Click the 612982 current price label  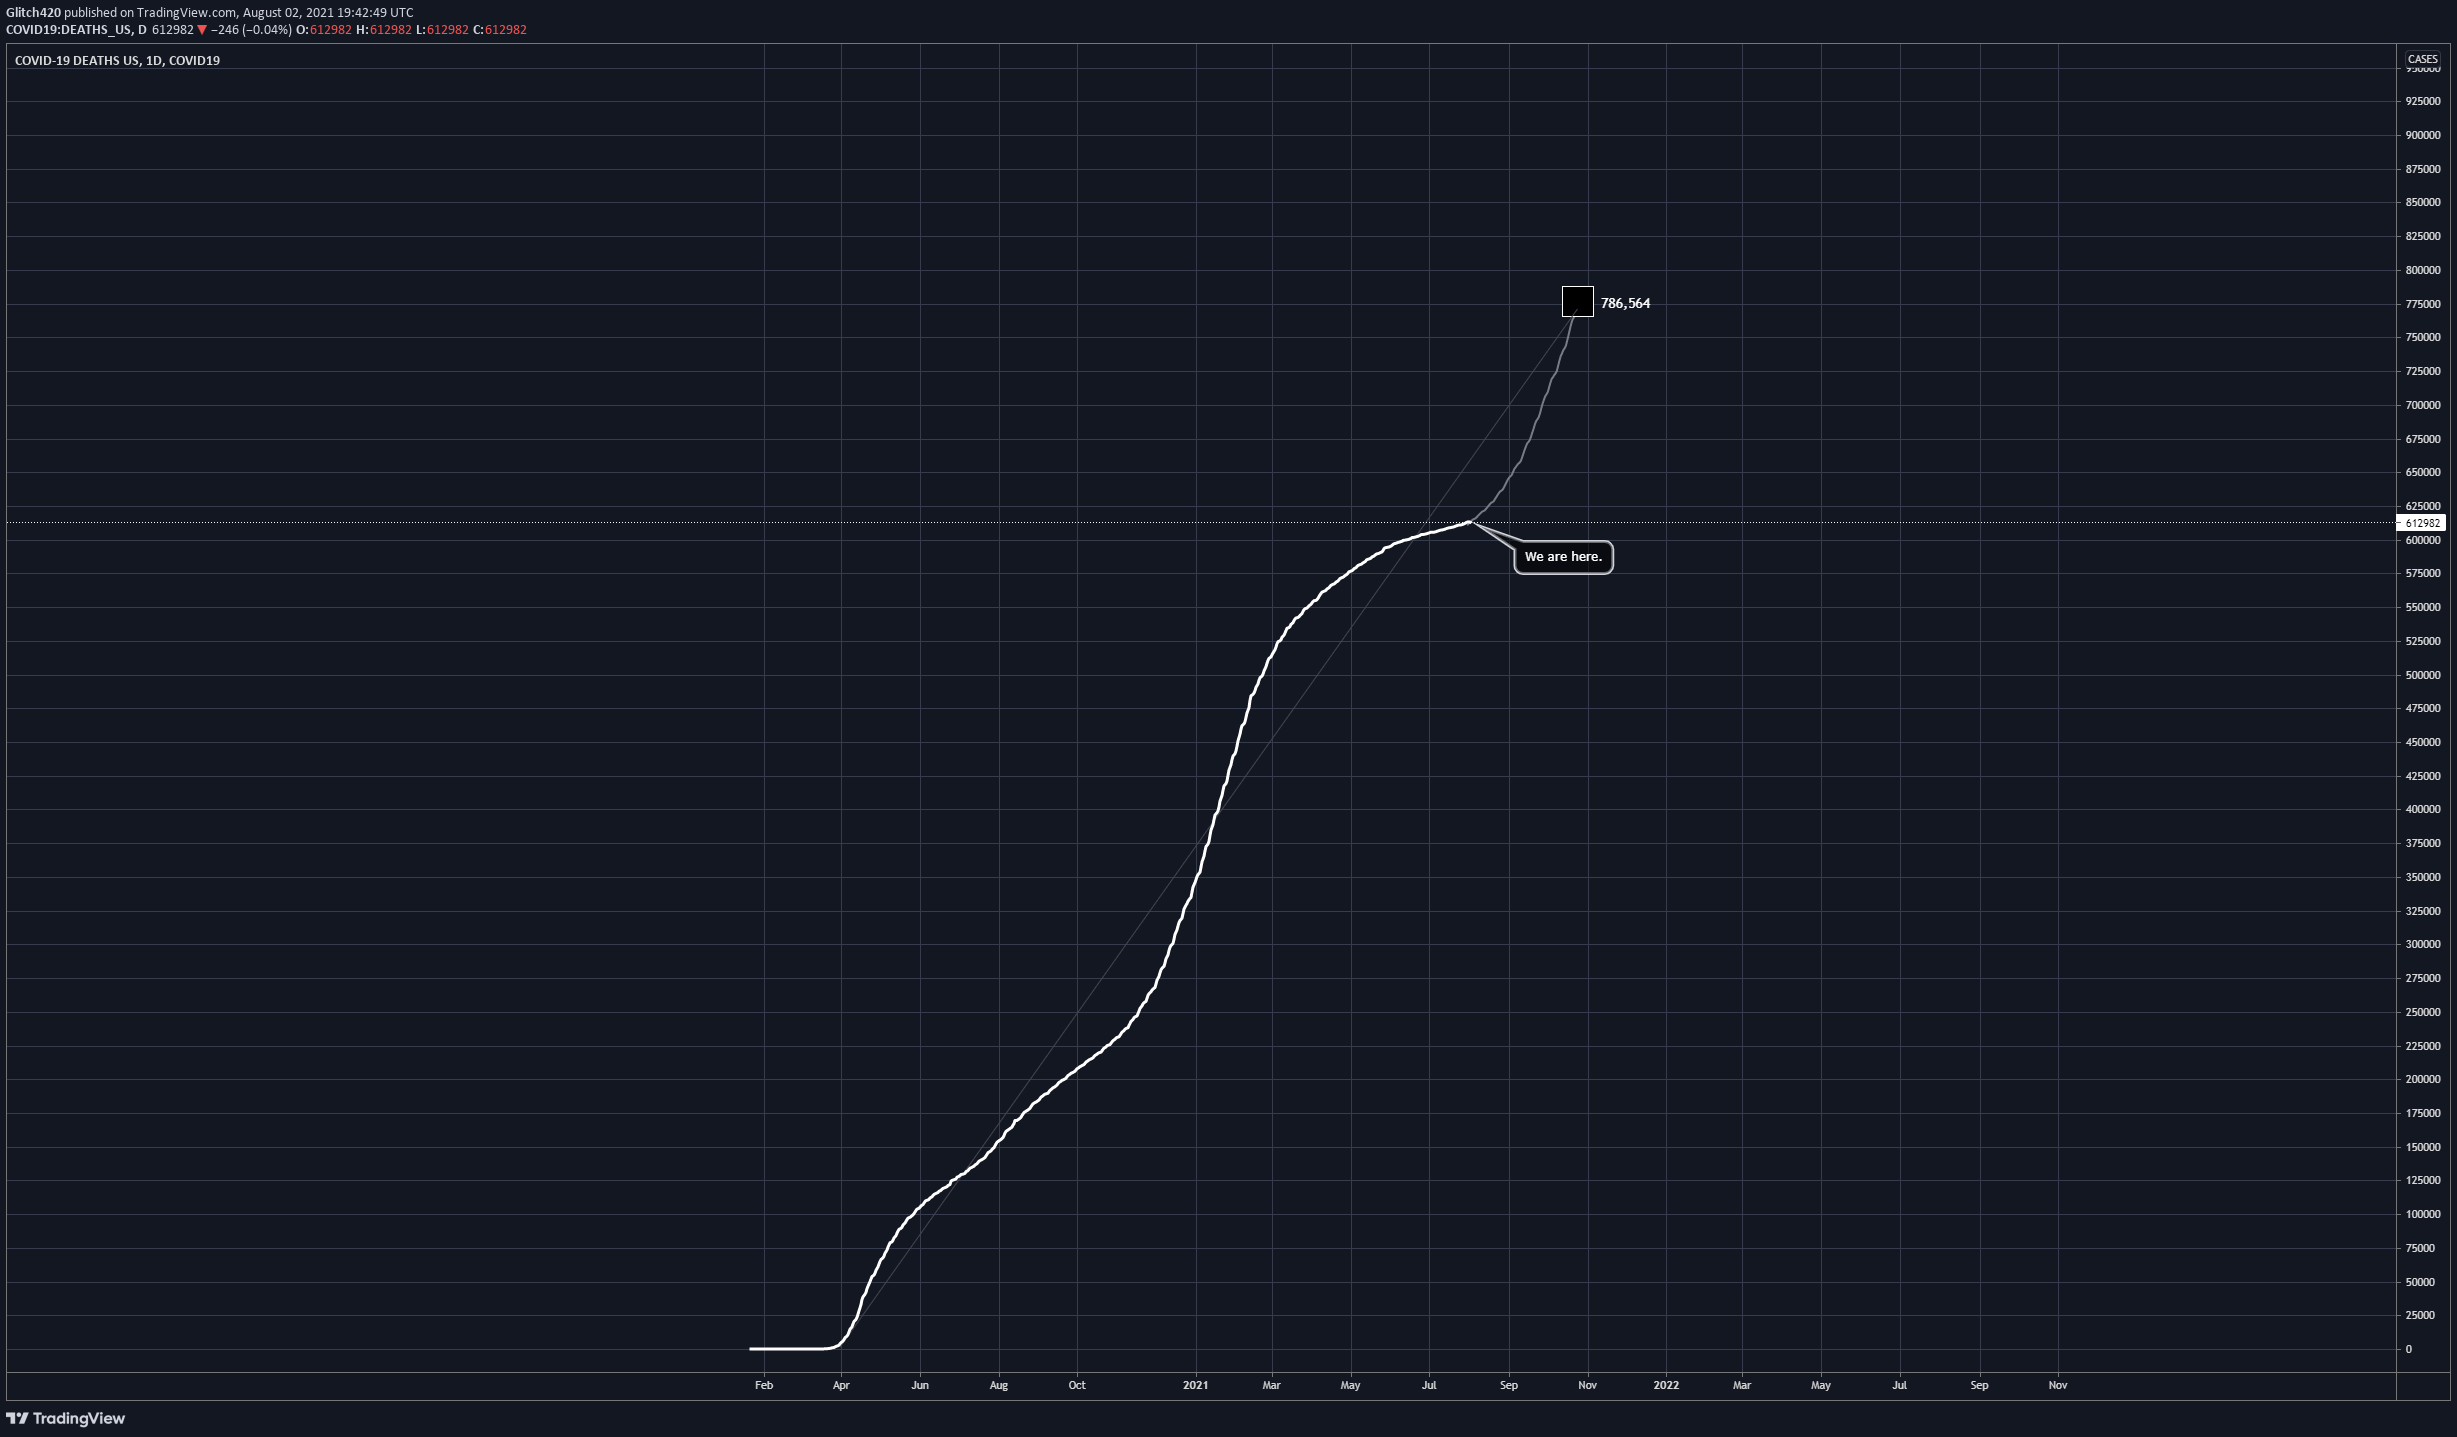point(2422,523)
